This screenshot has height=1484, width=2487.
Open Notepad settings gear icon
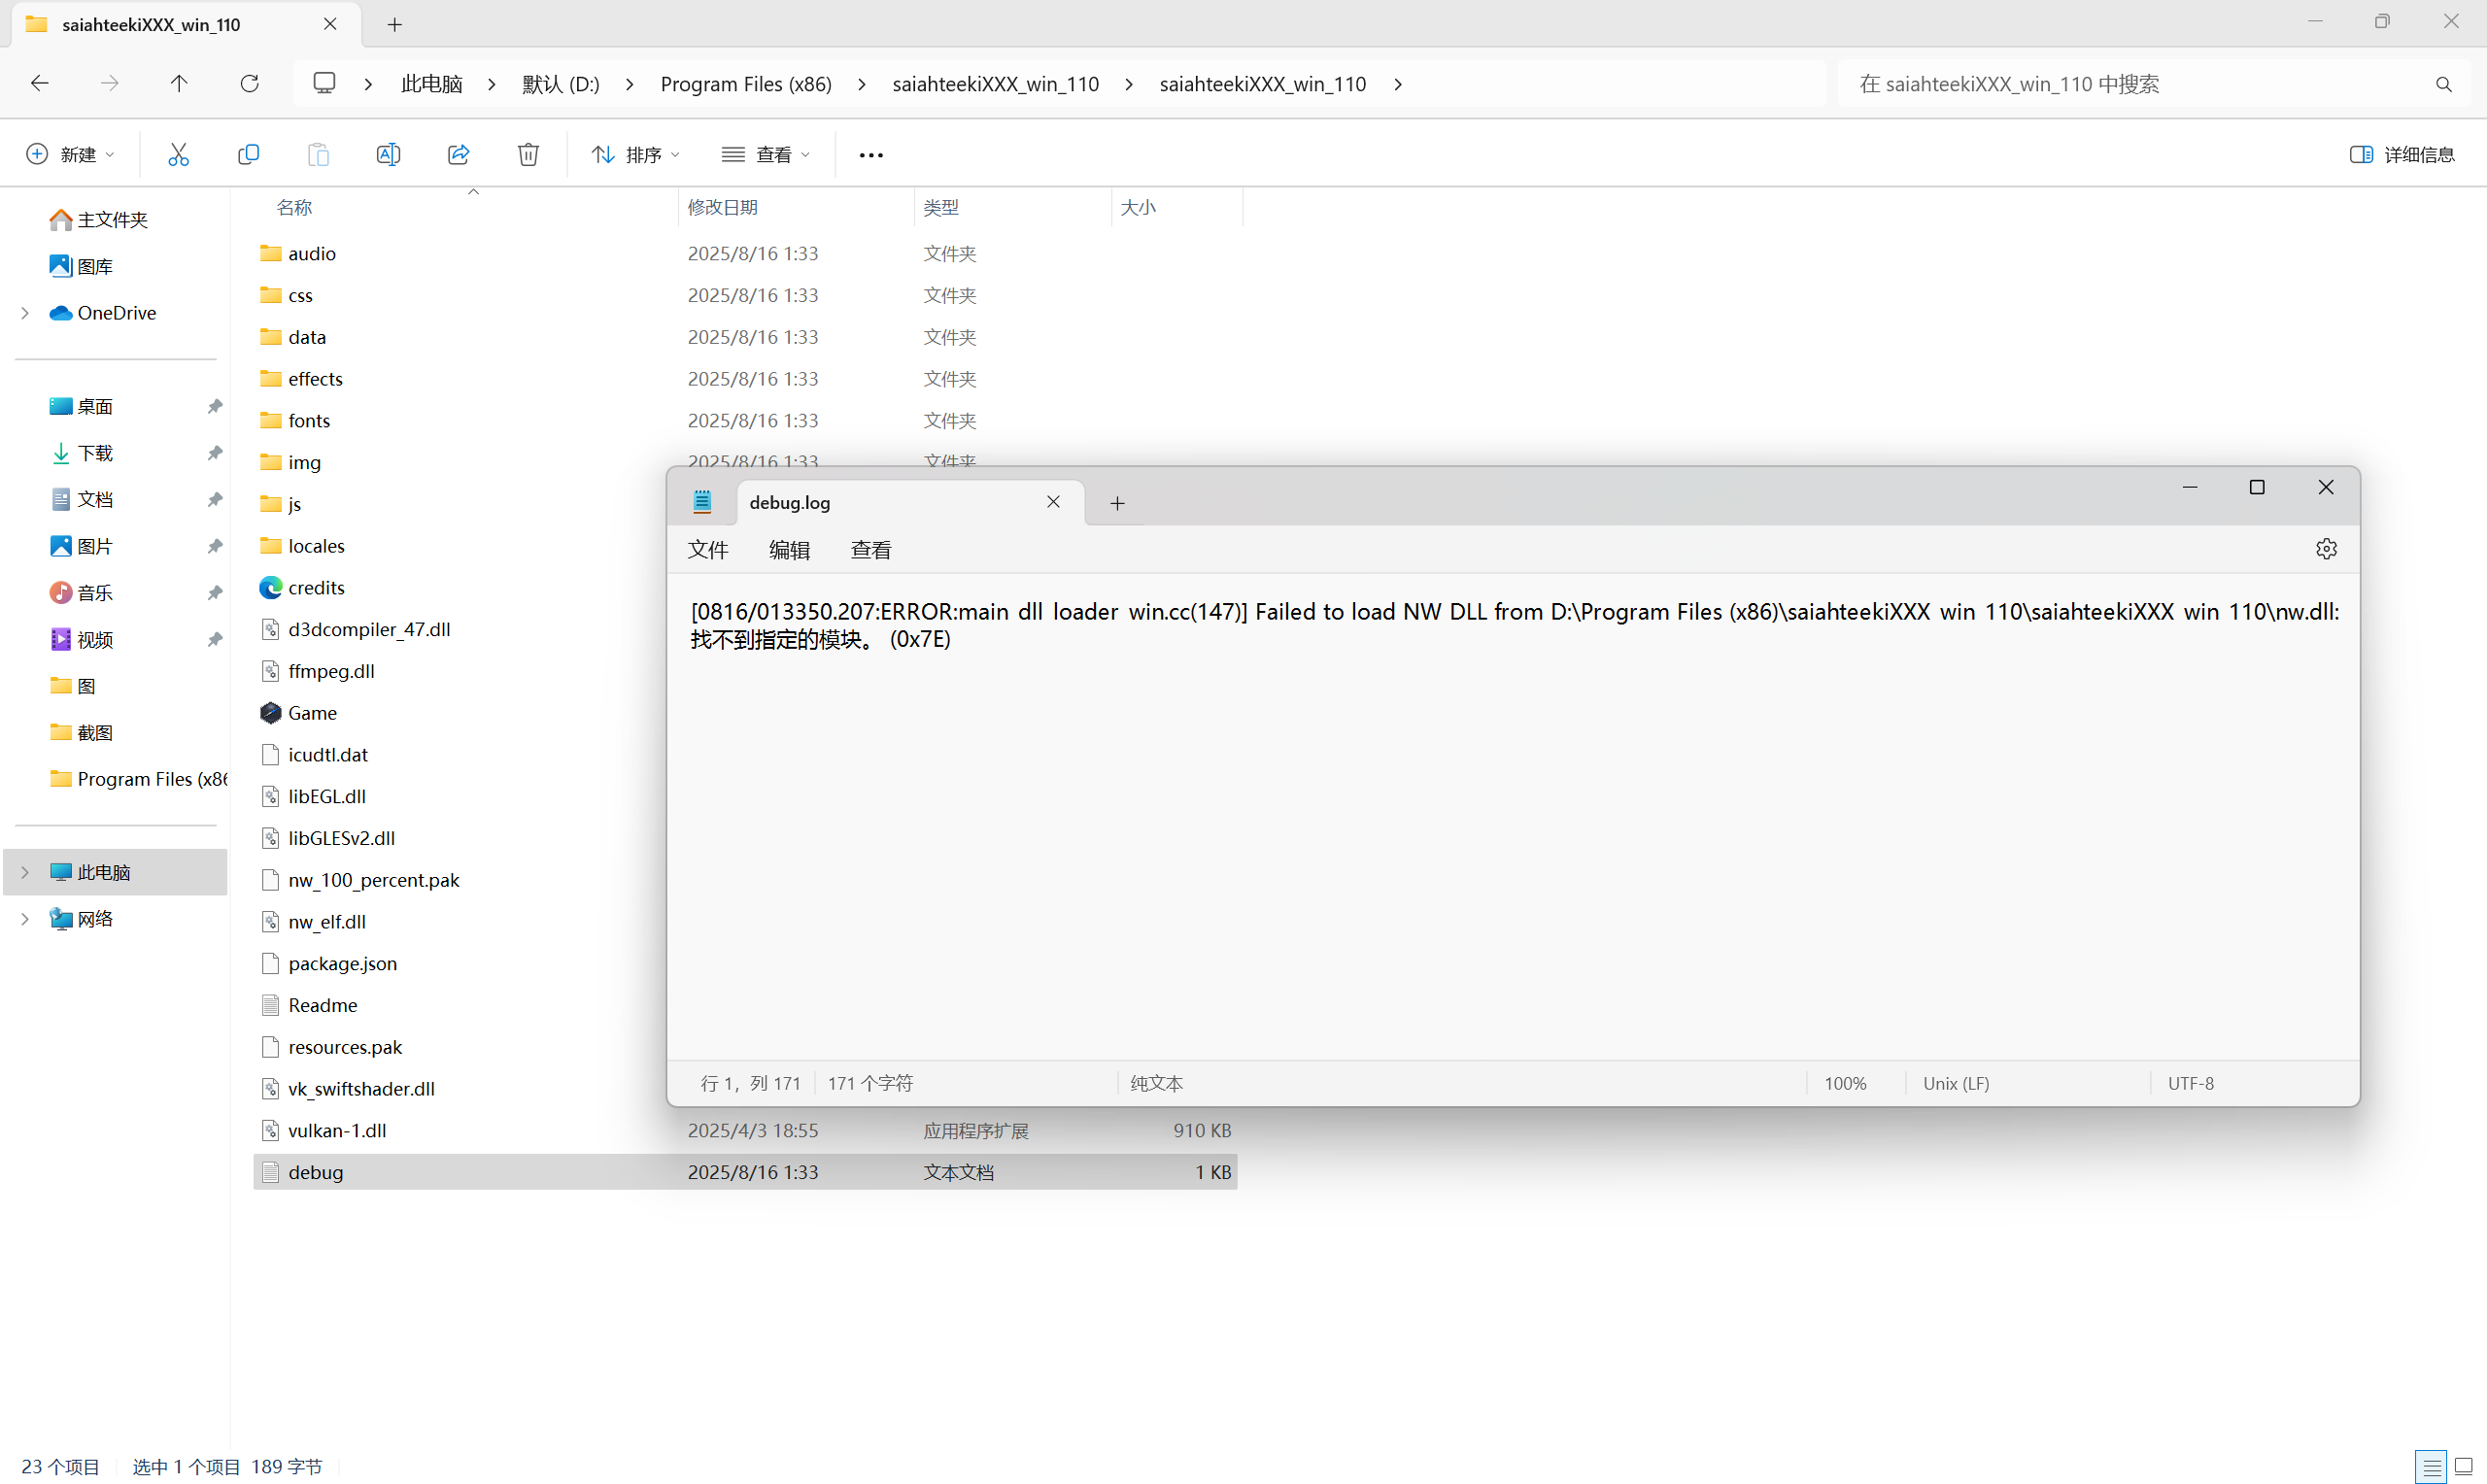point(2326,549)
